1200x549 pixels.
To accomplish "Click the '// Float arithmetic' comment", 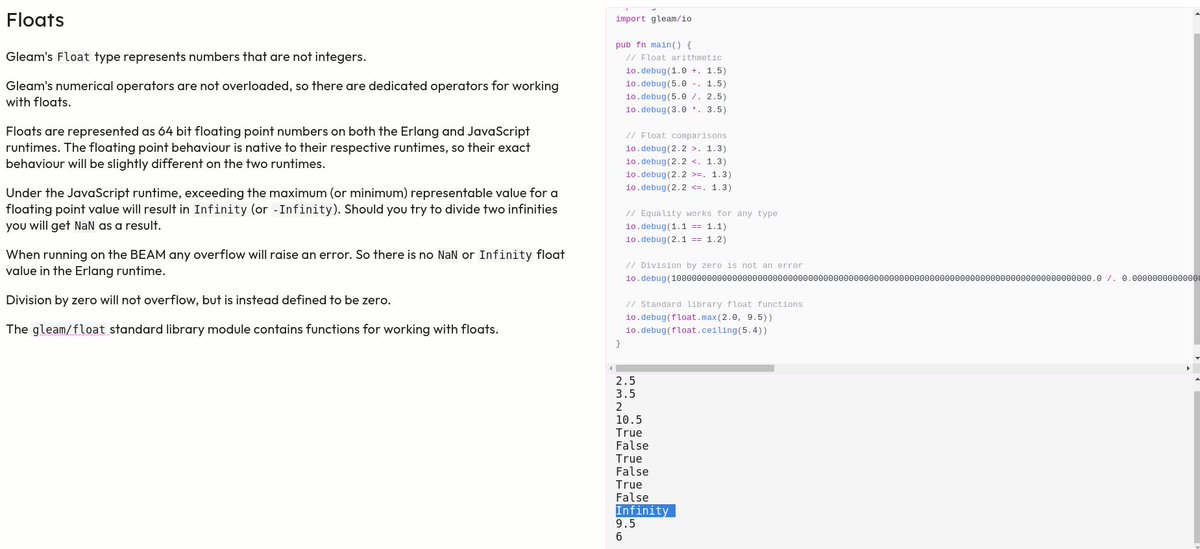I will (x=673, y=58).
